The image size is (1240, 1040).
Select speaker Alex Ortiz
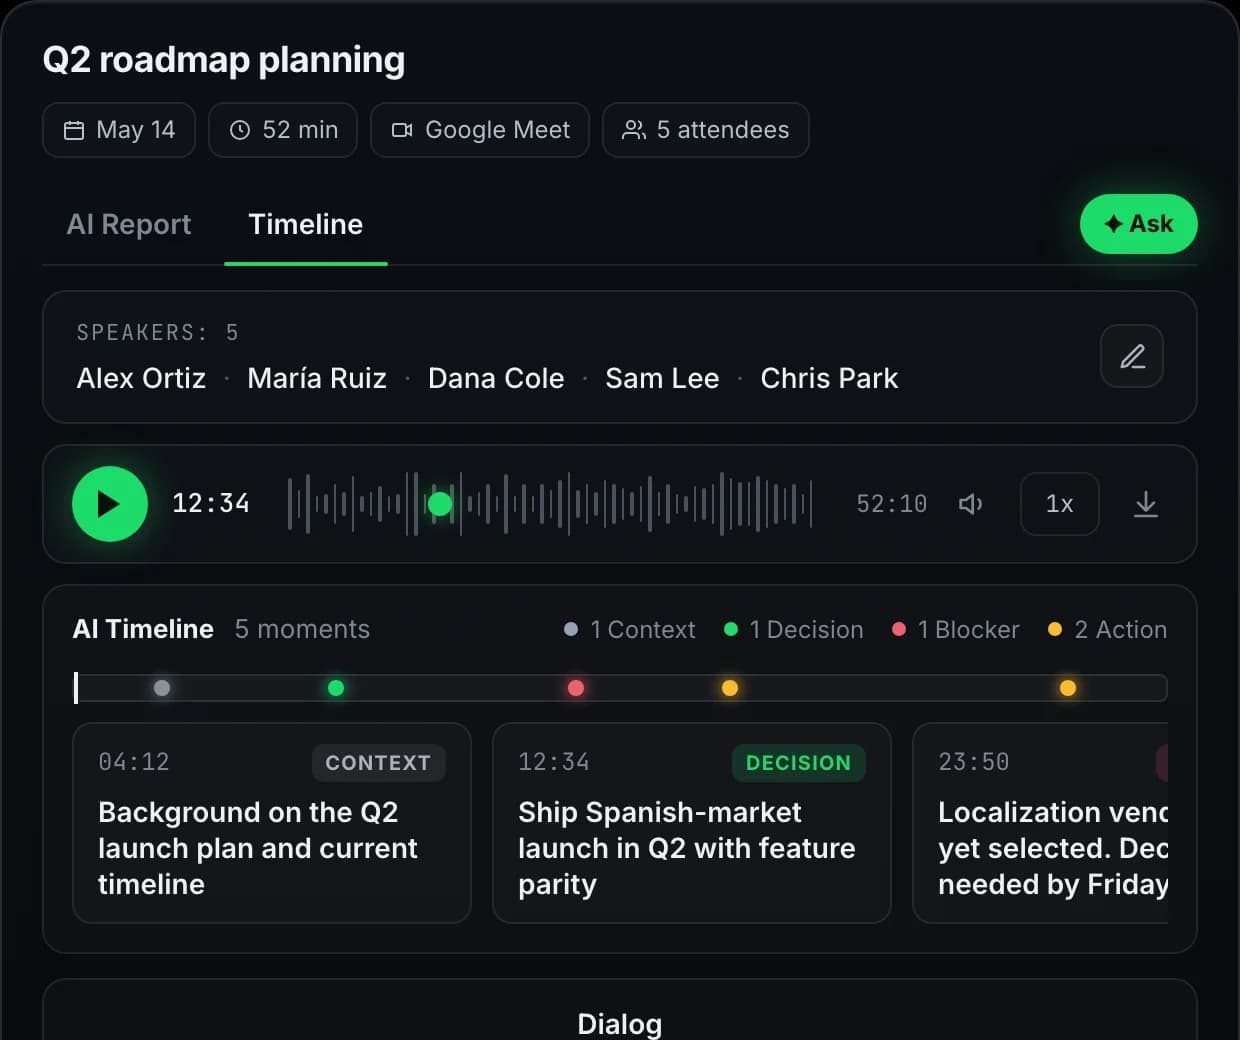pyautogui.click(x=141, y=378)
